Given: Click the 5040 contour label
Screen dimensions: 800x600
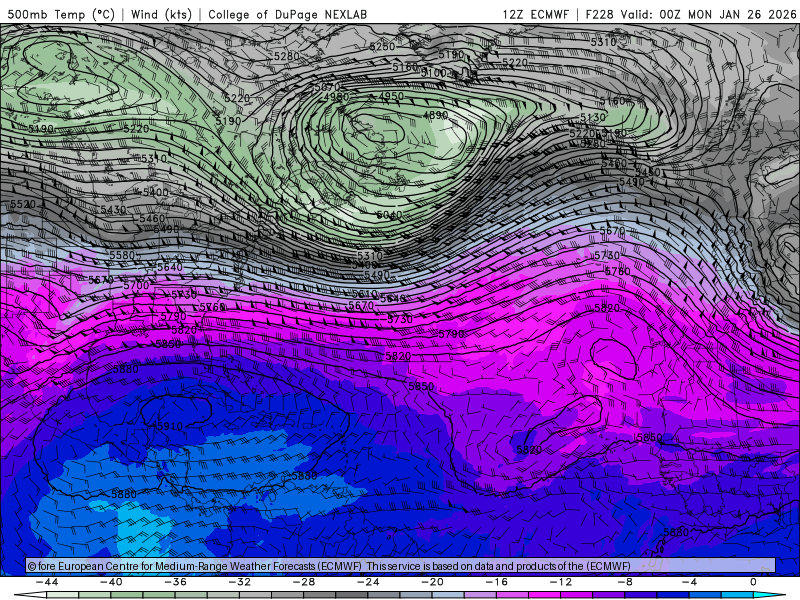Looking at the screenshot, I should tap(389, 215).
